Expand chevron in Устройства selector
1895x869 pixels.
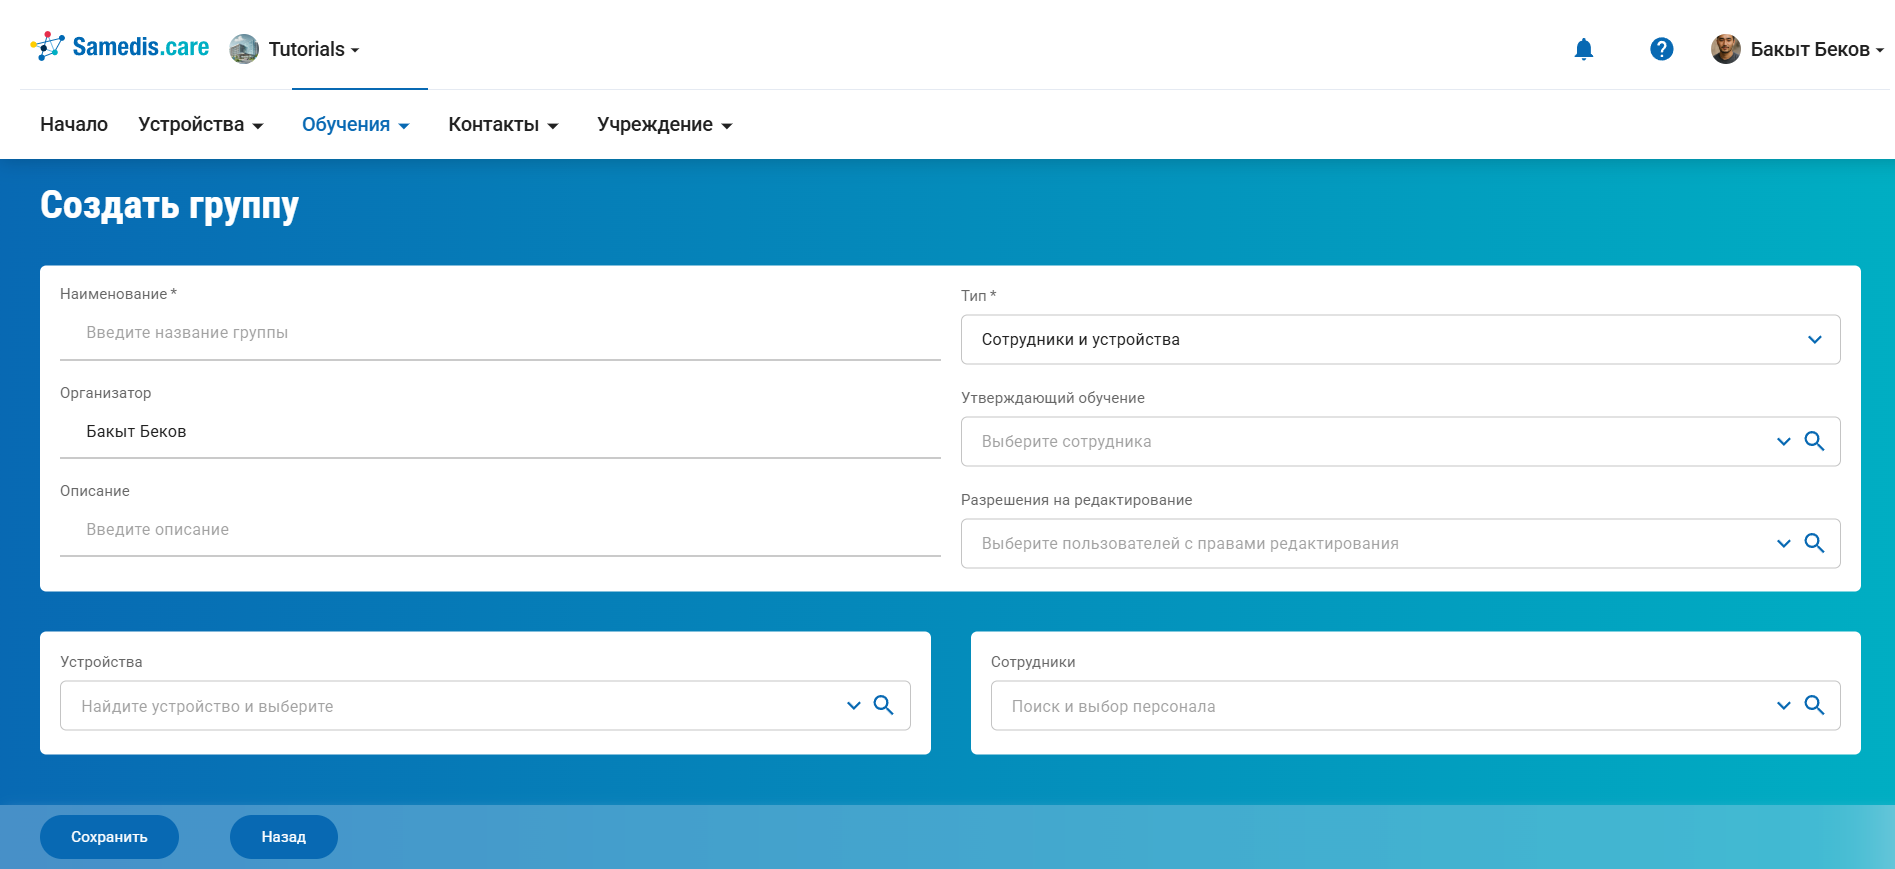point(853,705)
